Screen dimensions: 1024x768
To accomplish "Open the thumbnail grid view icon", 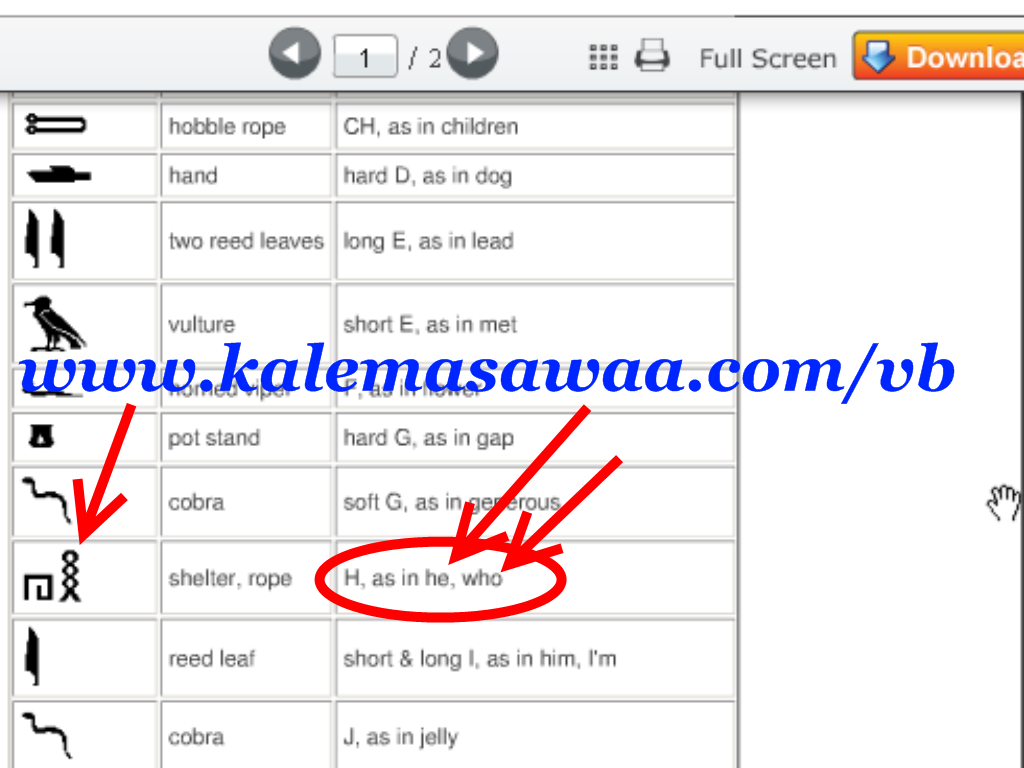I will tap(603, 57).
